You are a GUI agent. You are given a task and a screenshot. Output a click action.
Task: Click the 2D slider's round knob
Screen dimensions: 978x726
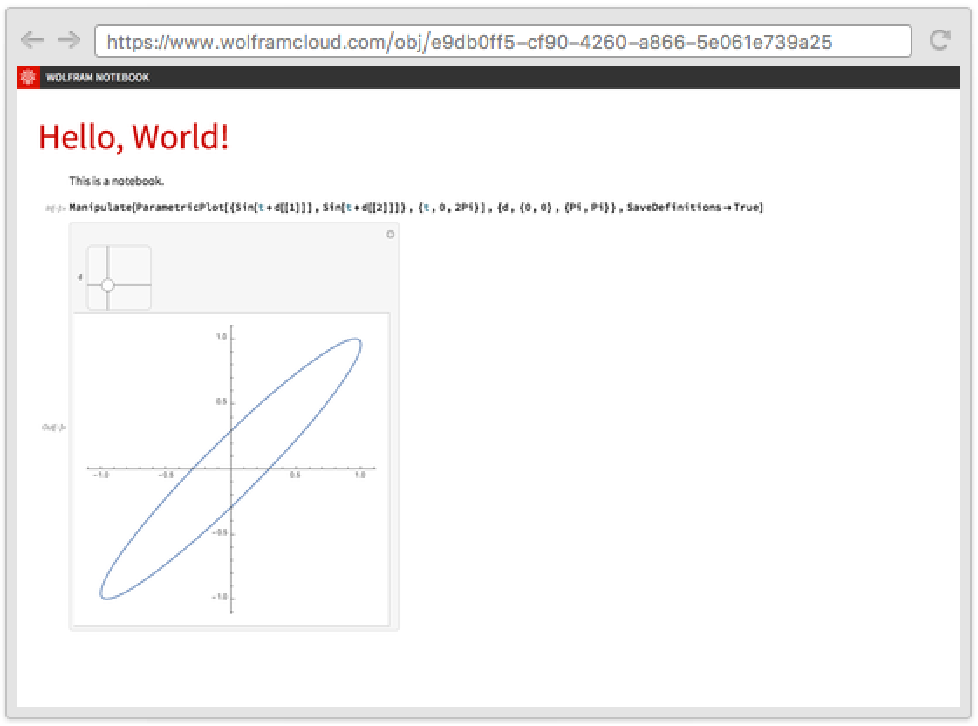[x=108, y=285]
